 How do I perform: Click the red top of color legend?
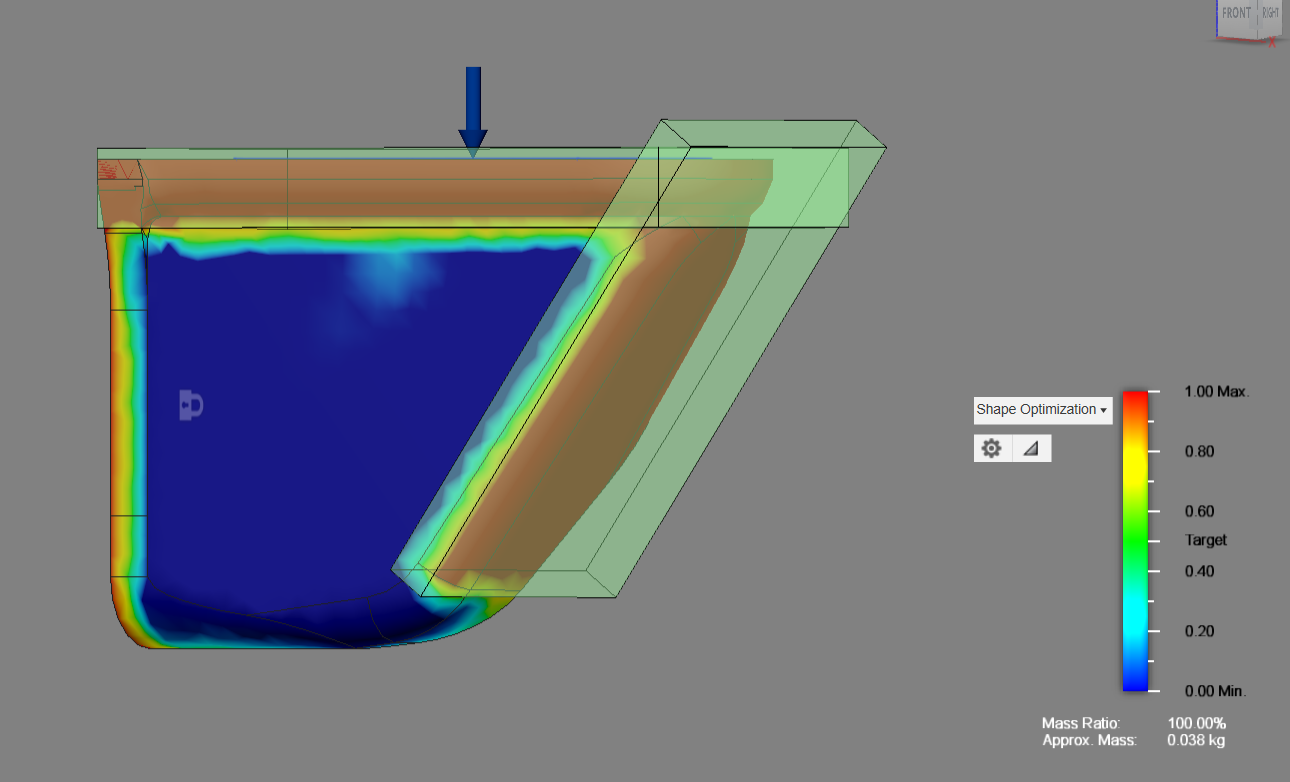coord(1134,398)
